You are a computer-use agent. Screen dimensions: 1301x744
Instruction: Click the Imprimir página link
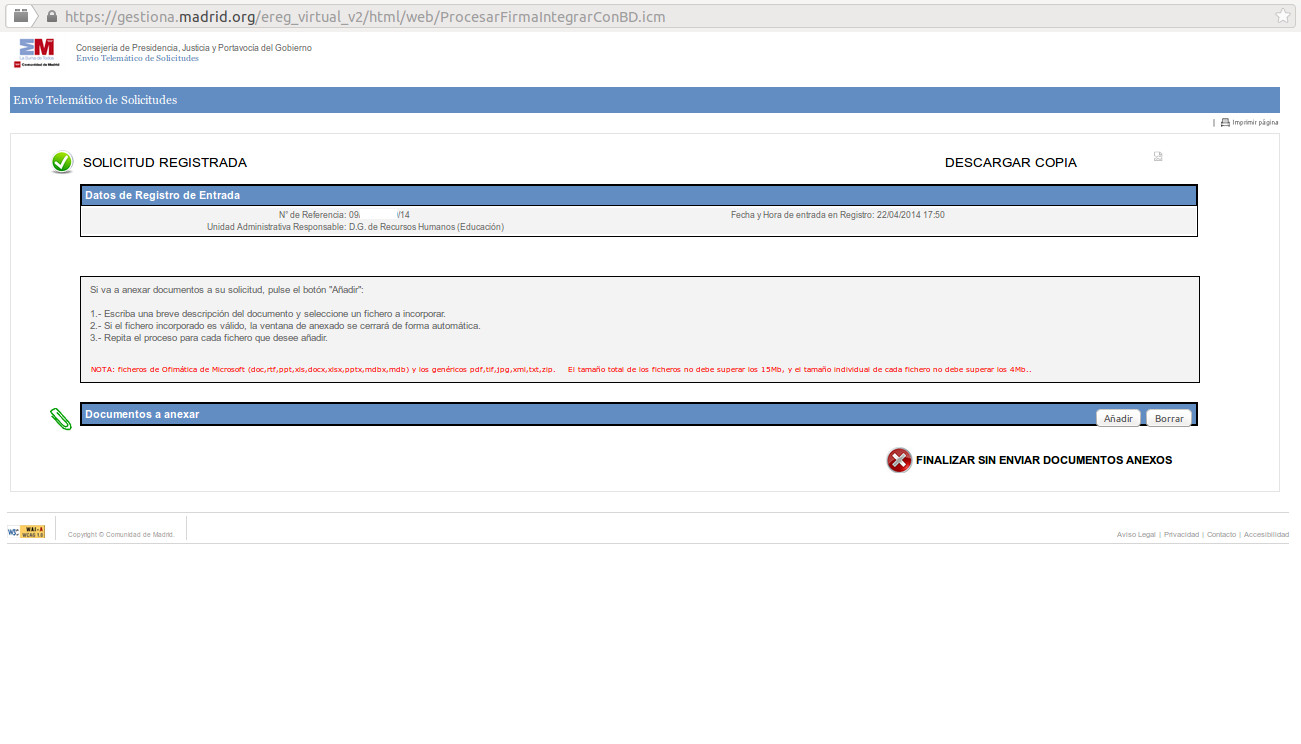point(1255,122)
